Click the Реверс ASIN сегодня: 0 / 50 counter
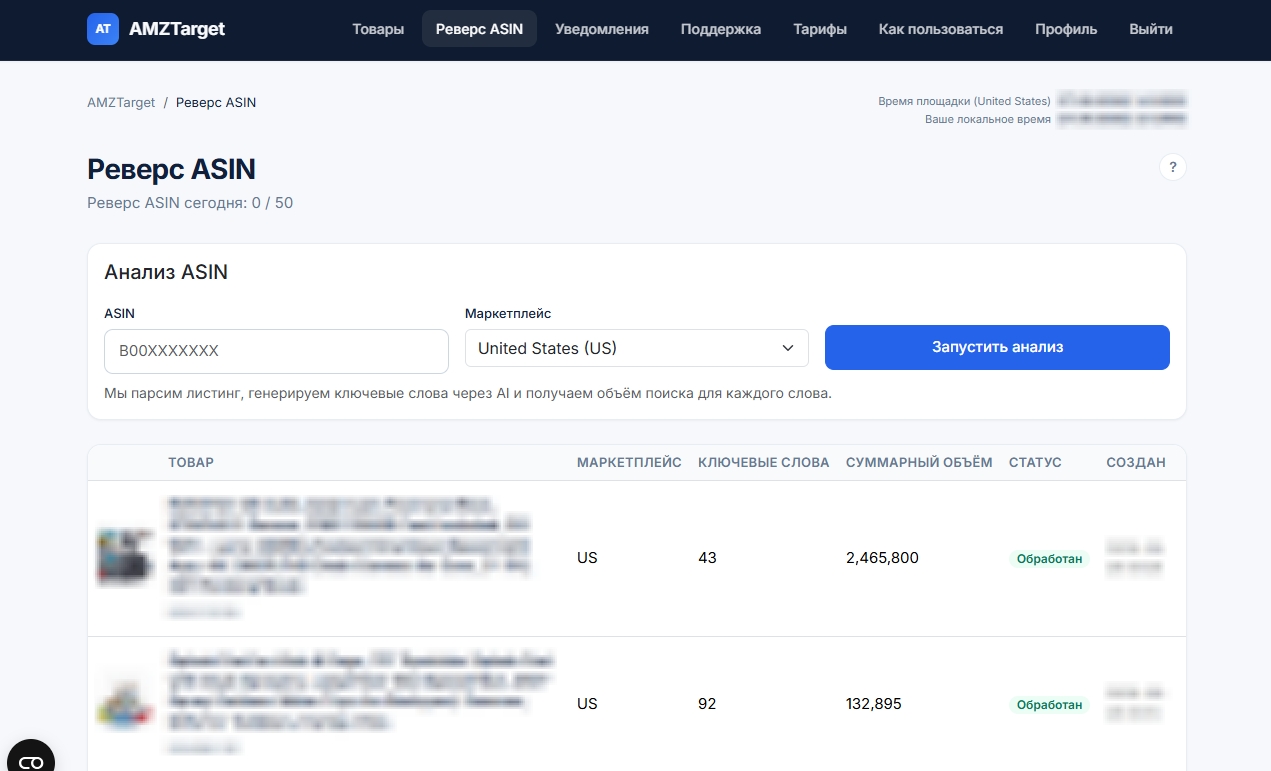 click(x=190, y=203)
